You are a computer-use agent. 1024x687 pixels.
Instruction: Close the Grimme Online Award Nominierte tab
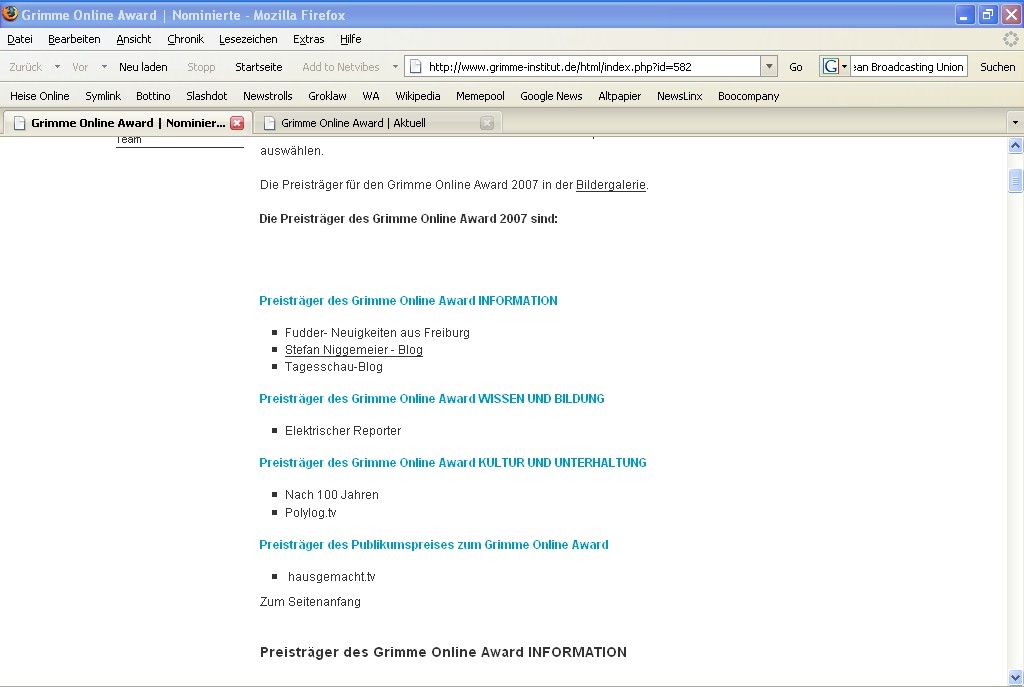click(237, 123)
